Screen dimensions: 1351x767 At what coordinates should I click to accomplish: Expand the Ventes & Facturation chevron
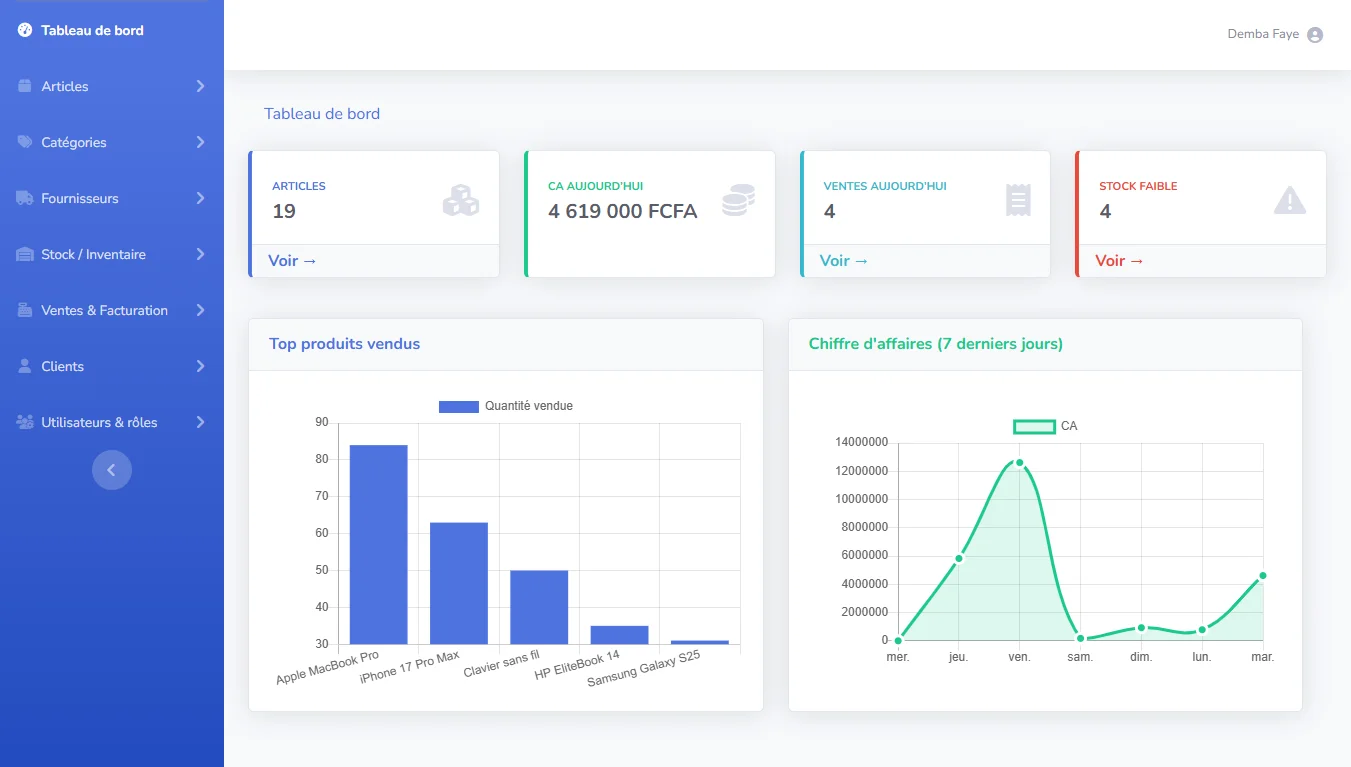point(200,310)
